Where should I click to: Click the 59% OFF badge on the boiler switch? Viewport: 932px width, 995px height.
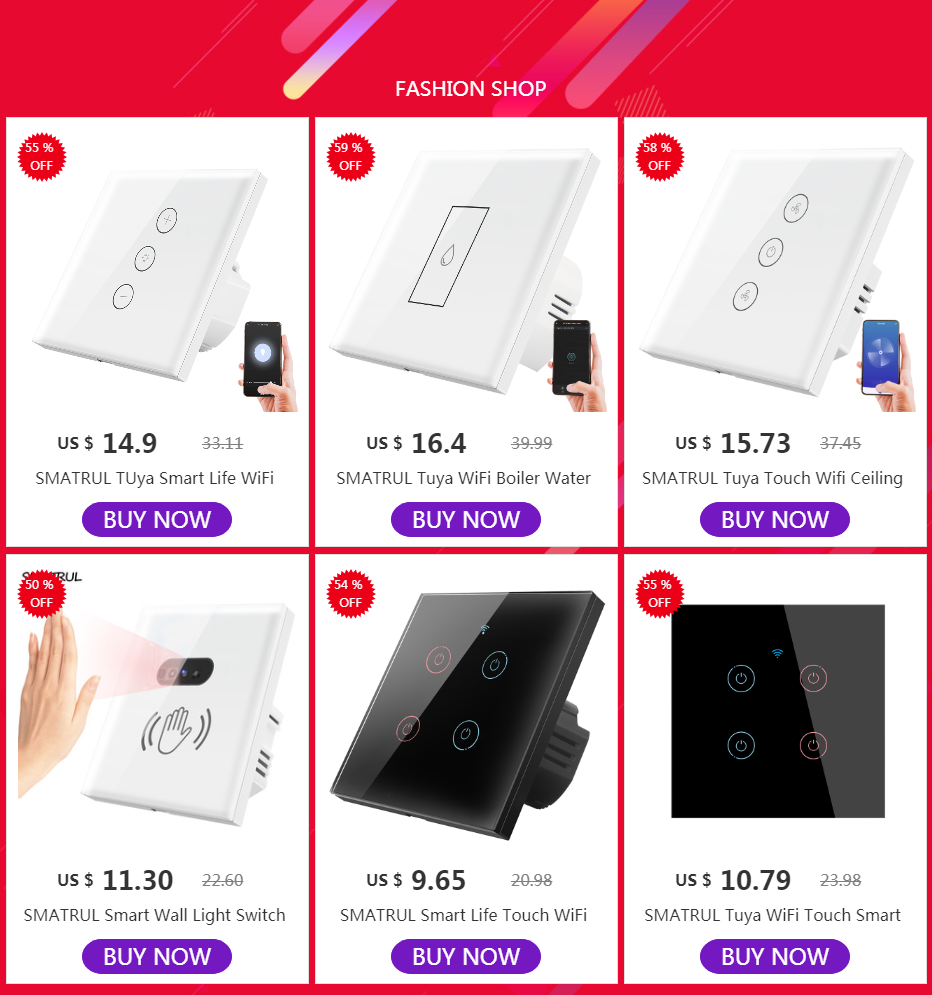350,157
